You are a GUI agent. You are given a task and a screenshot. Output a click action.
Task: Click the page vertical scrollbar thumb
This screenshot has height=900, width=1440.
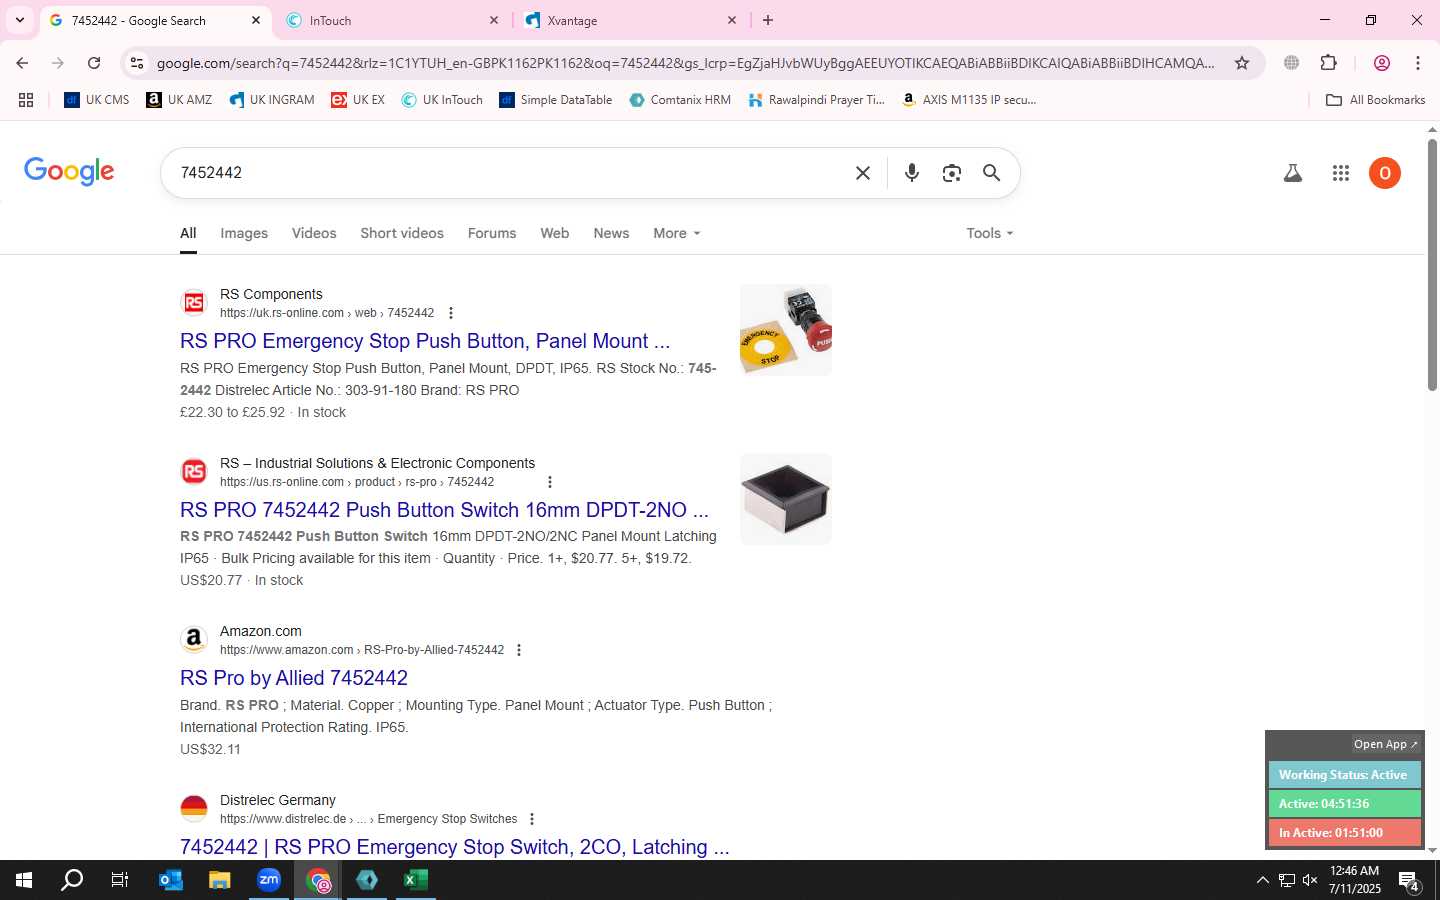1432,265
